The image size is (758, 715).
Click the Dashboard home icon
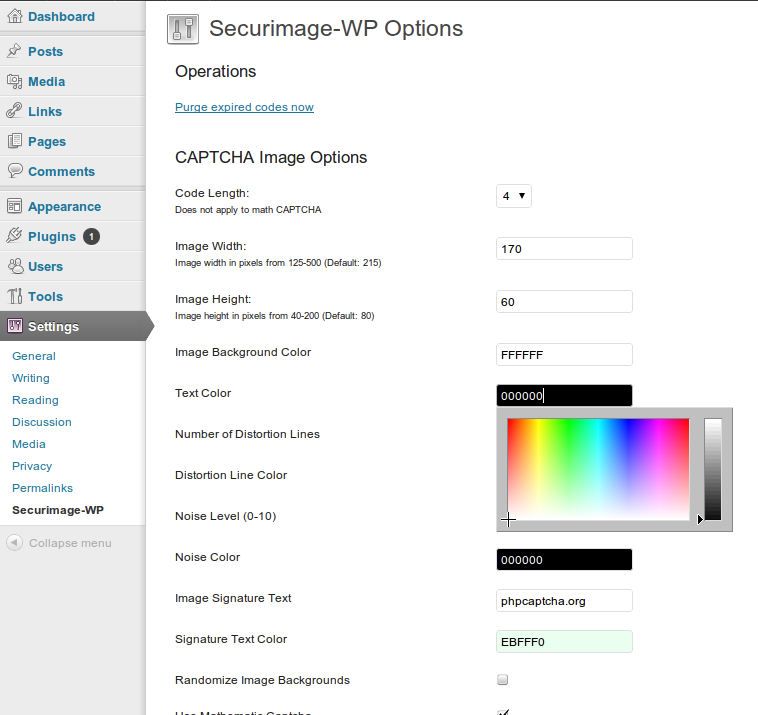15,16
